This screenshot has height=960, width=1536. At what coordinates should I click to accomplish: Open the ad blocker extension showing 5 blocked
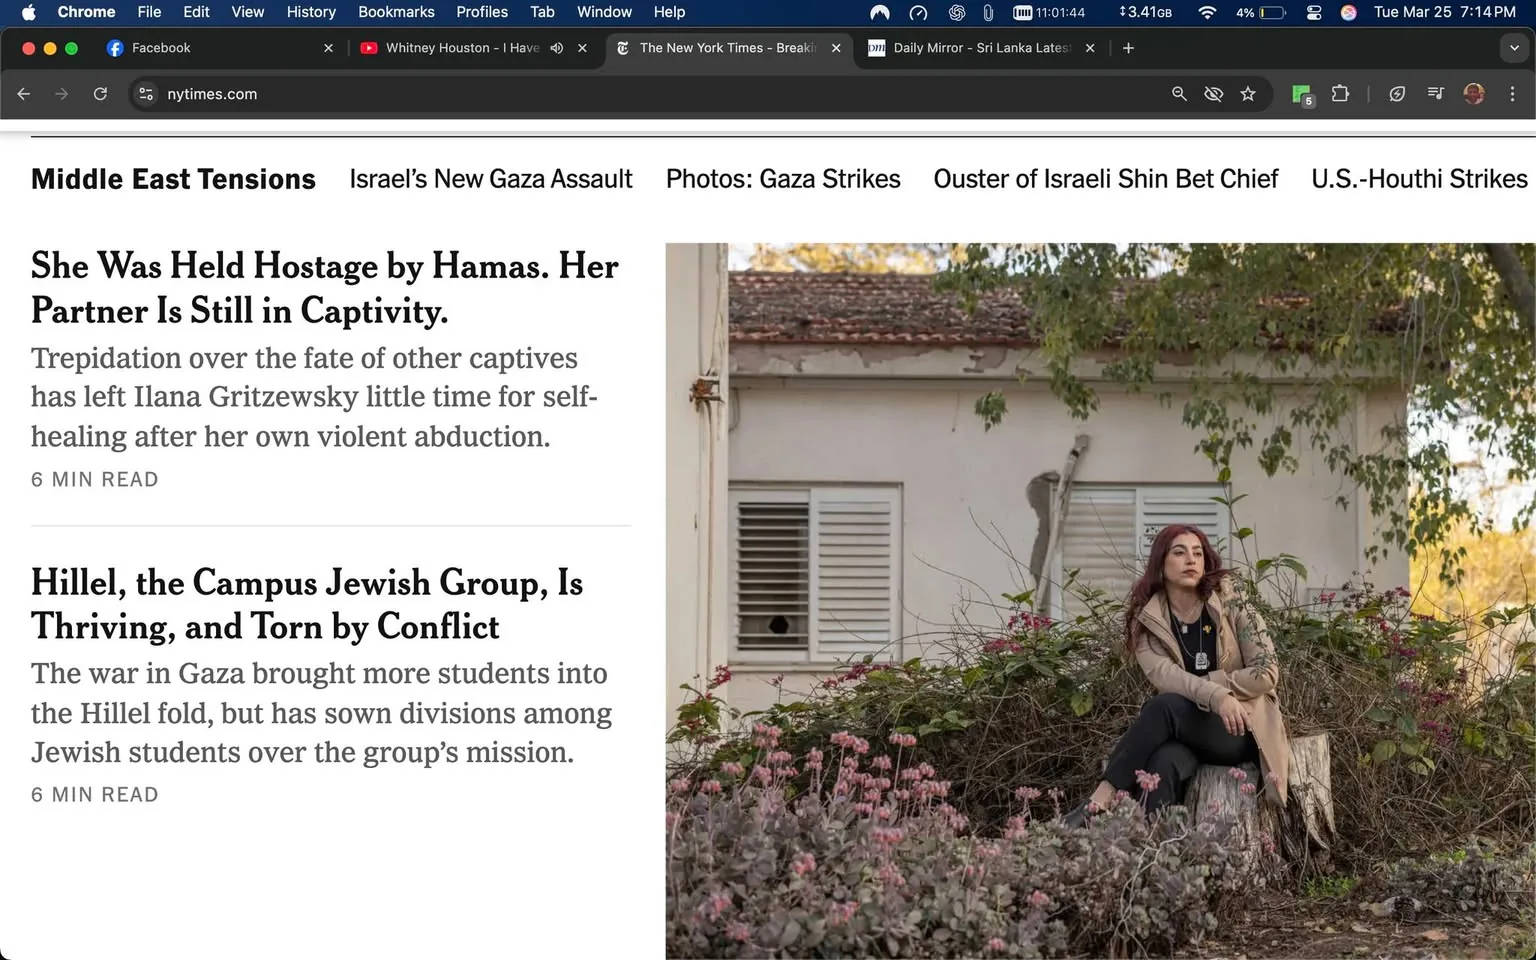(1301, 93)
